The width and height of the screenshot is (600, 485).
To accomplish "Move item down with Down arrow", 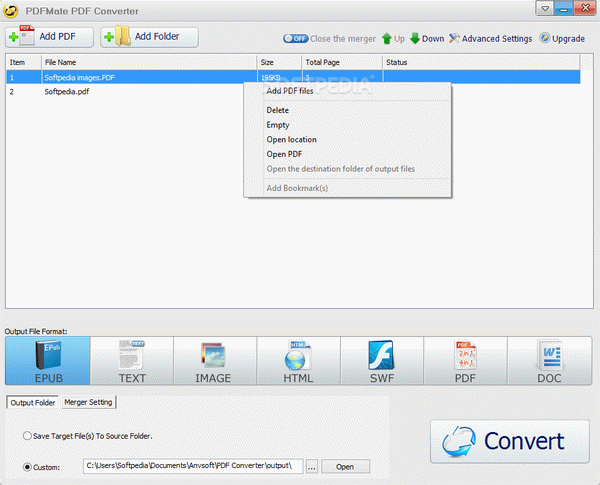I will click(427, 39).
